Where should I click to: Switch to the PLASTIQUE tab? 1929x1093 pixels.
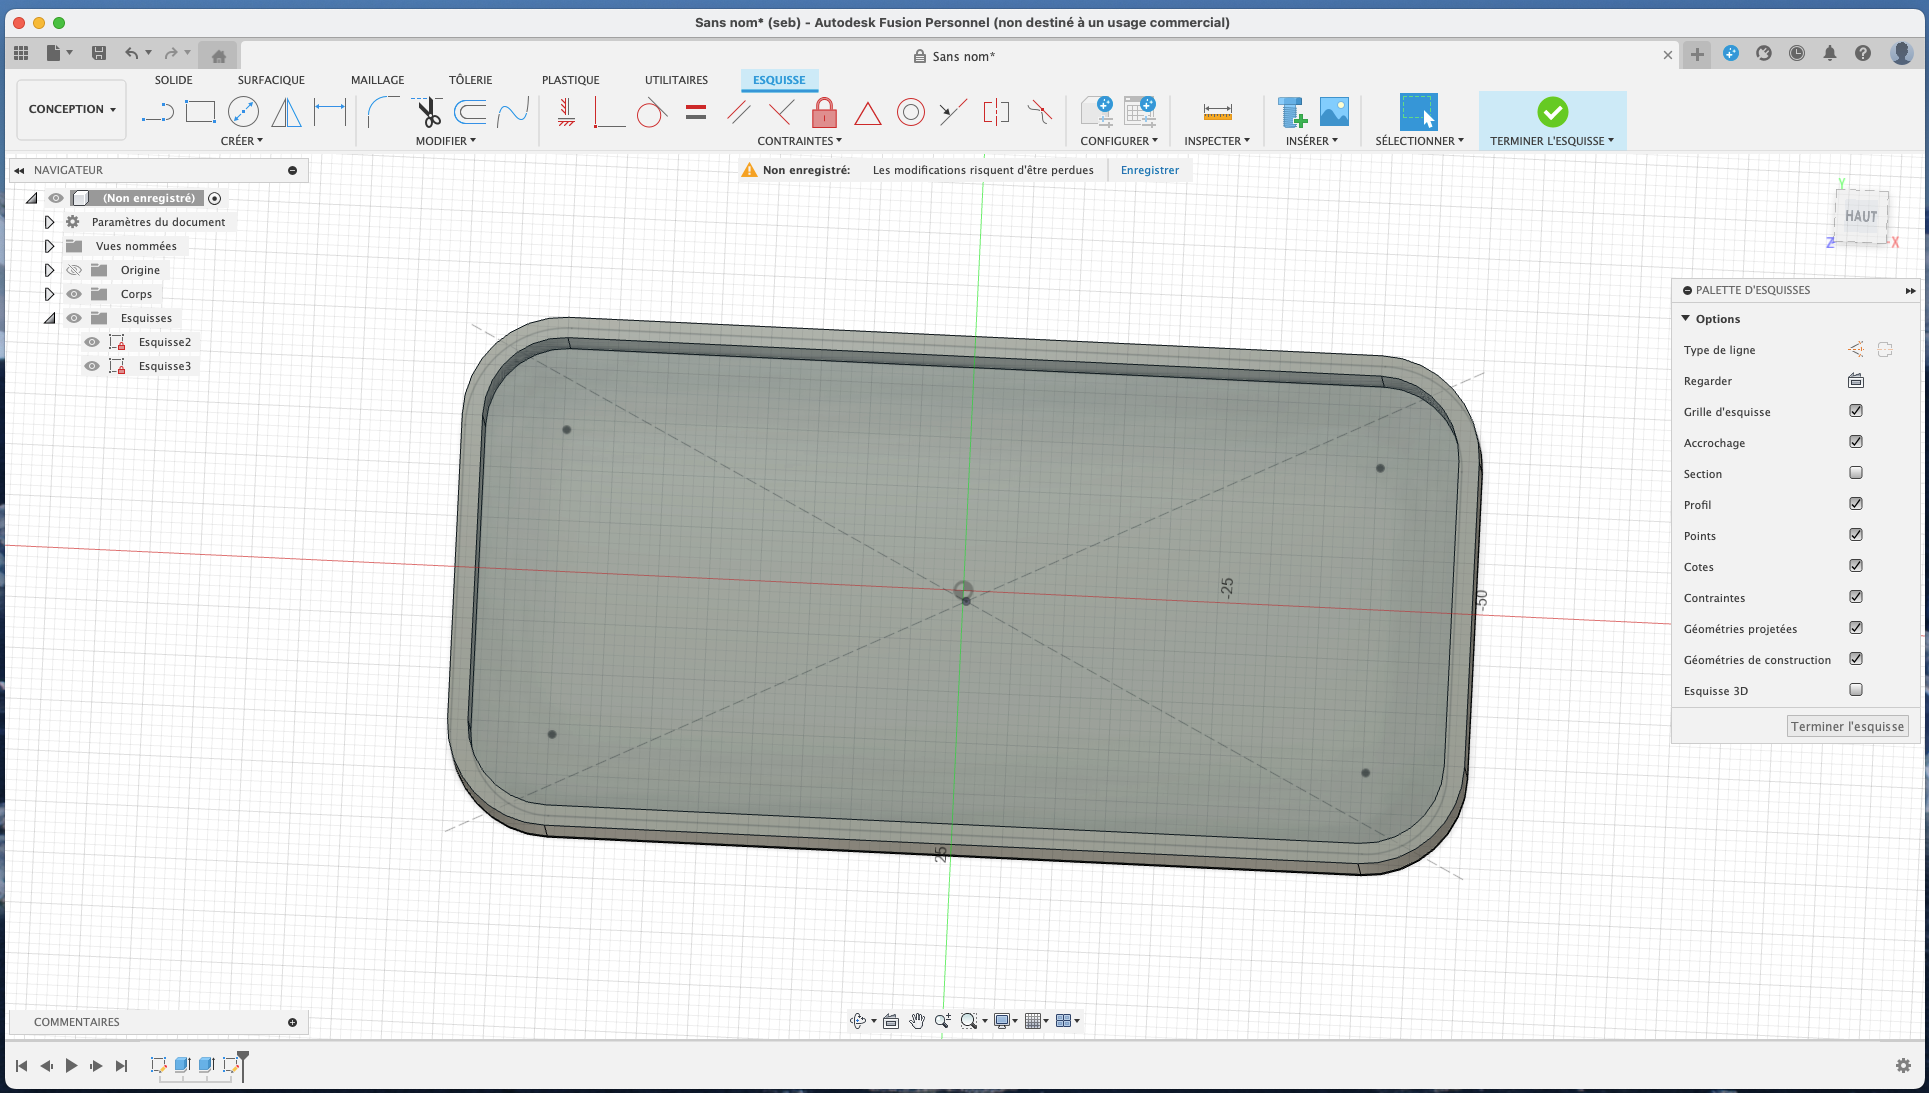pos(571,80)
